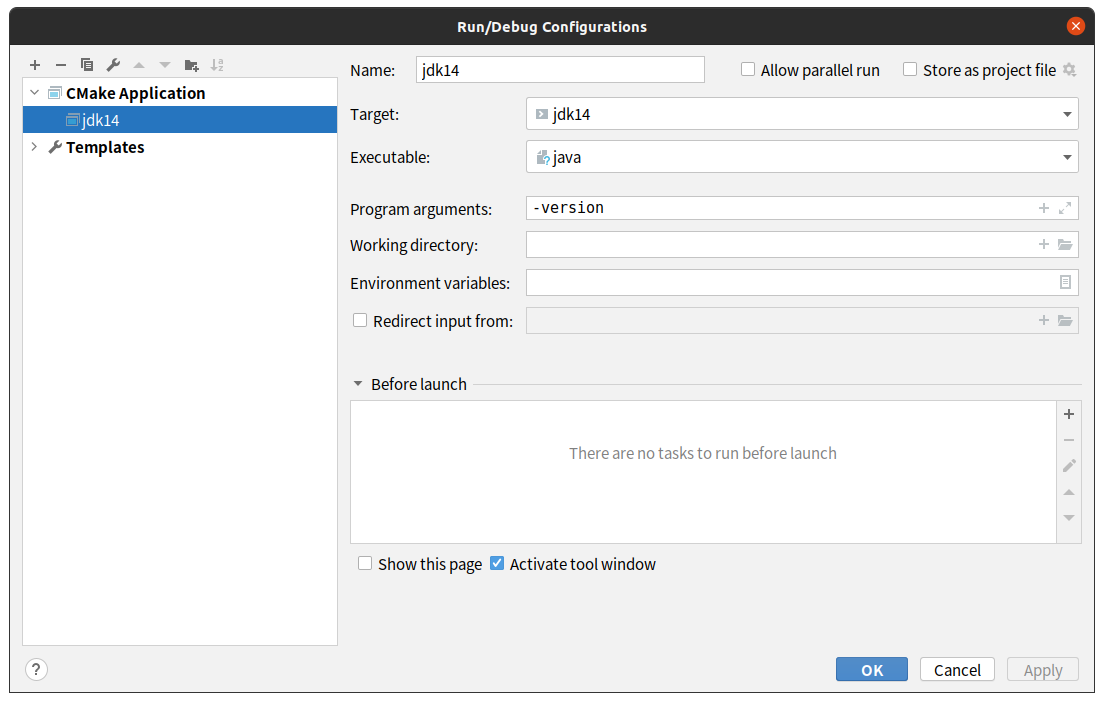Edit environment variables list icon

[1065, 283]
